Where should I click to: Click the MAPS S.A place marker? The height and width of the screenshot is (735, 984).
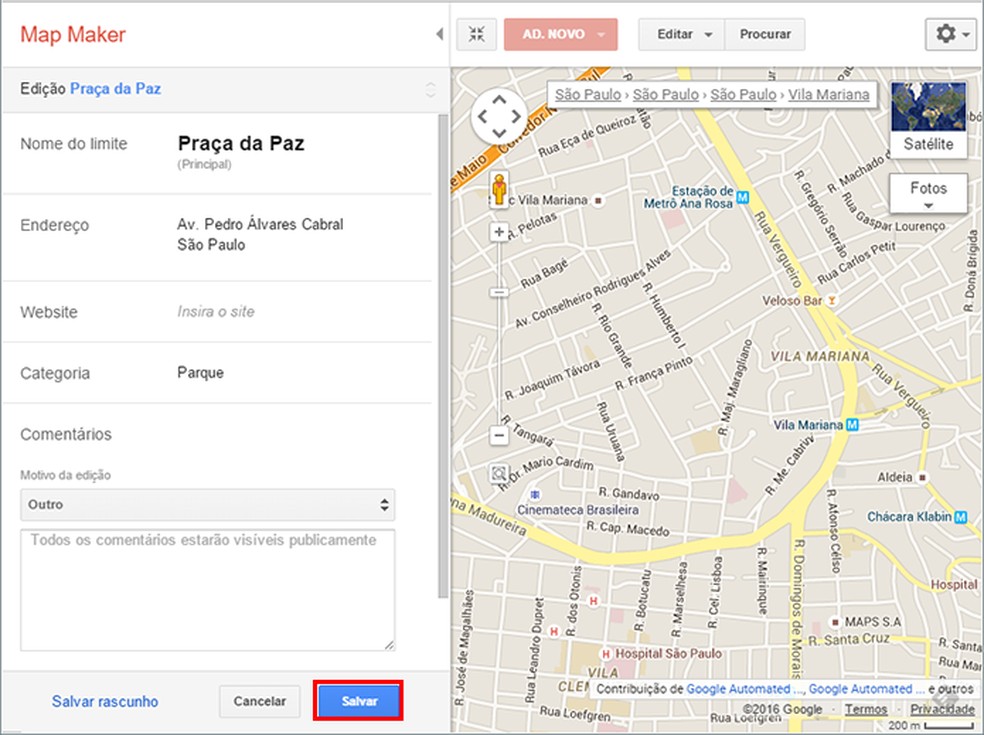click(835, 622)
